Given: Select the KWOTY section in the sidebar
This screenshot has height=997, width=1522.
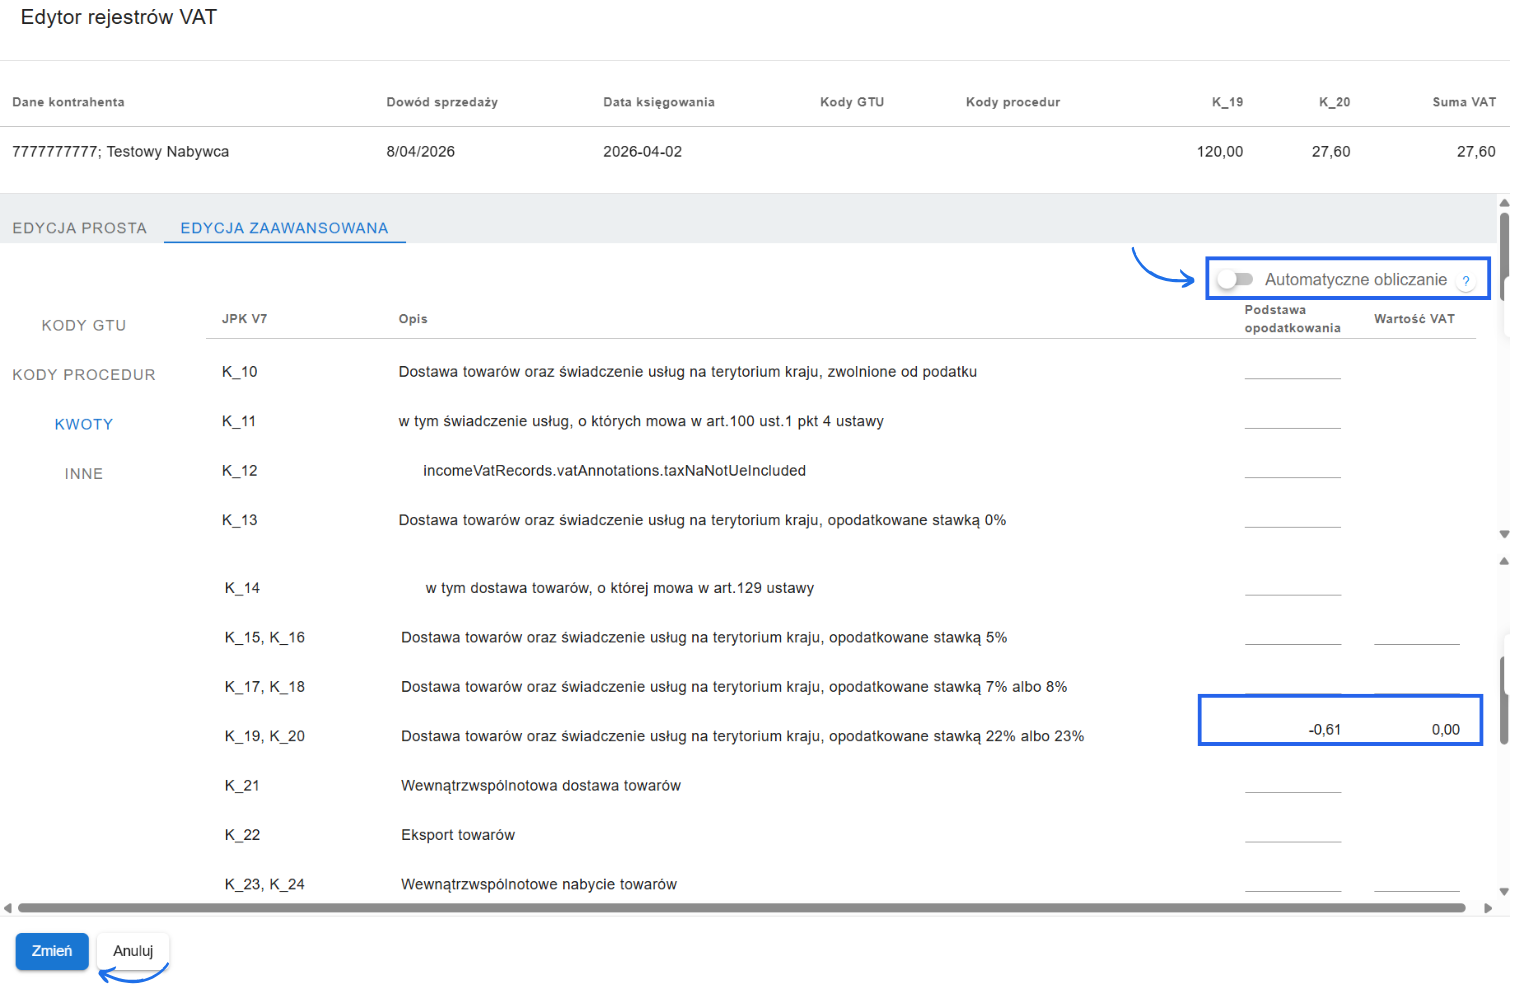Looking at the screenshot, I should tap(84, 424).
